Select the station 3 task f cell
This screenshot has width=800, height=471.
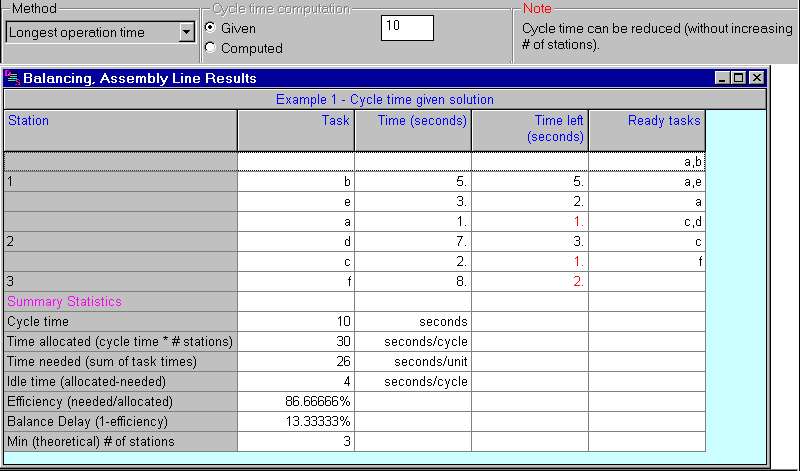(296, 281)
